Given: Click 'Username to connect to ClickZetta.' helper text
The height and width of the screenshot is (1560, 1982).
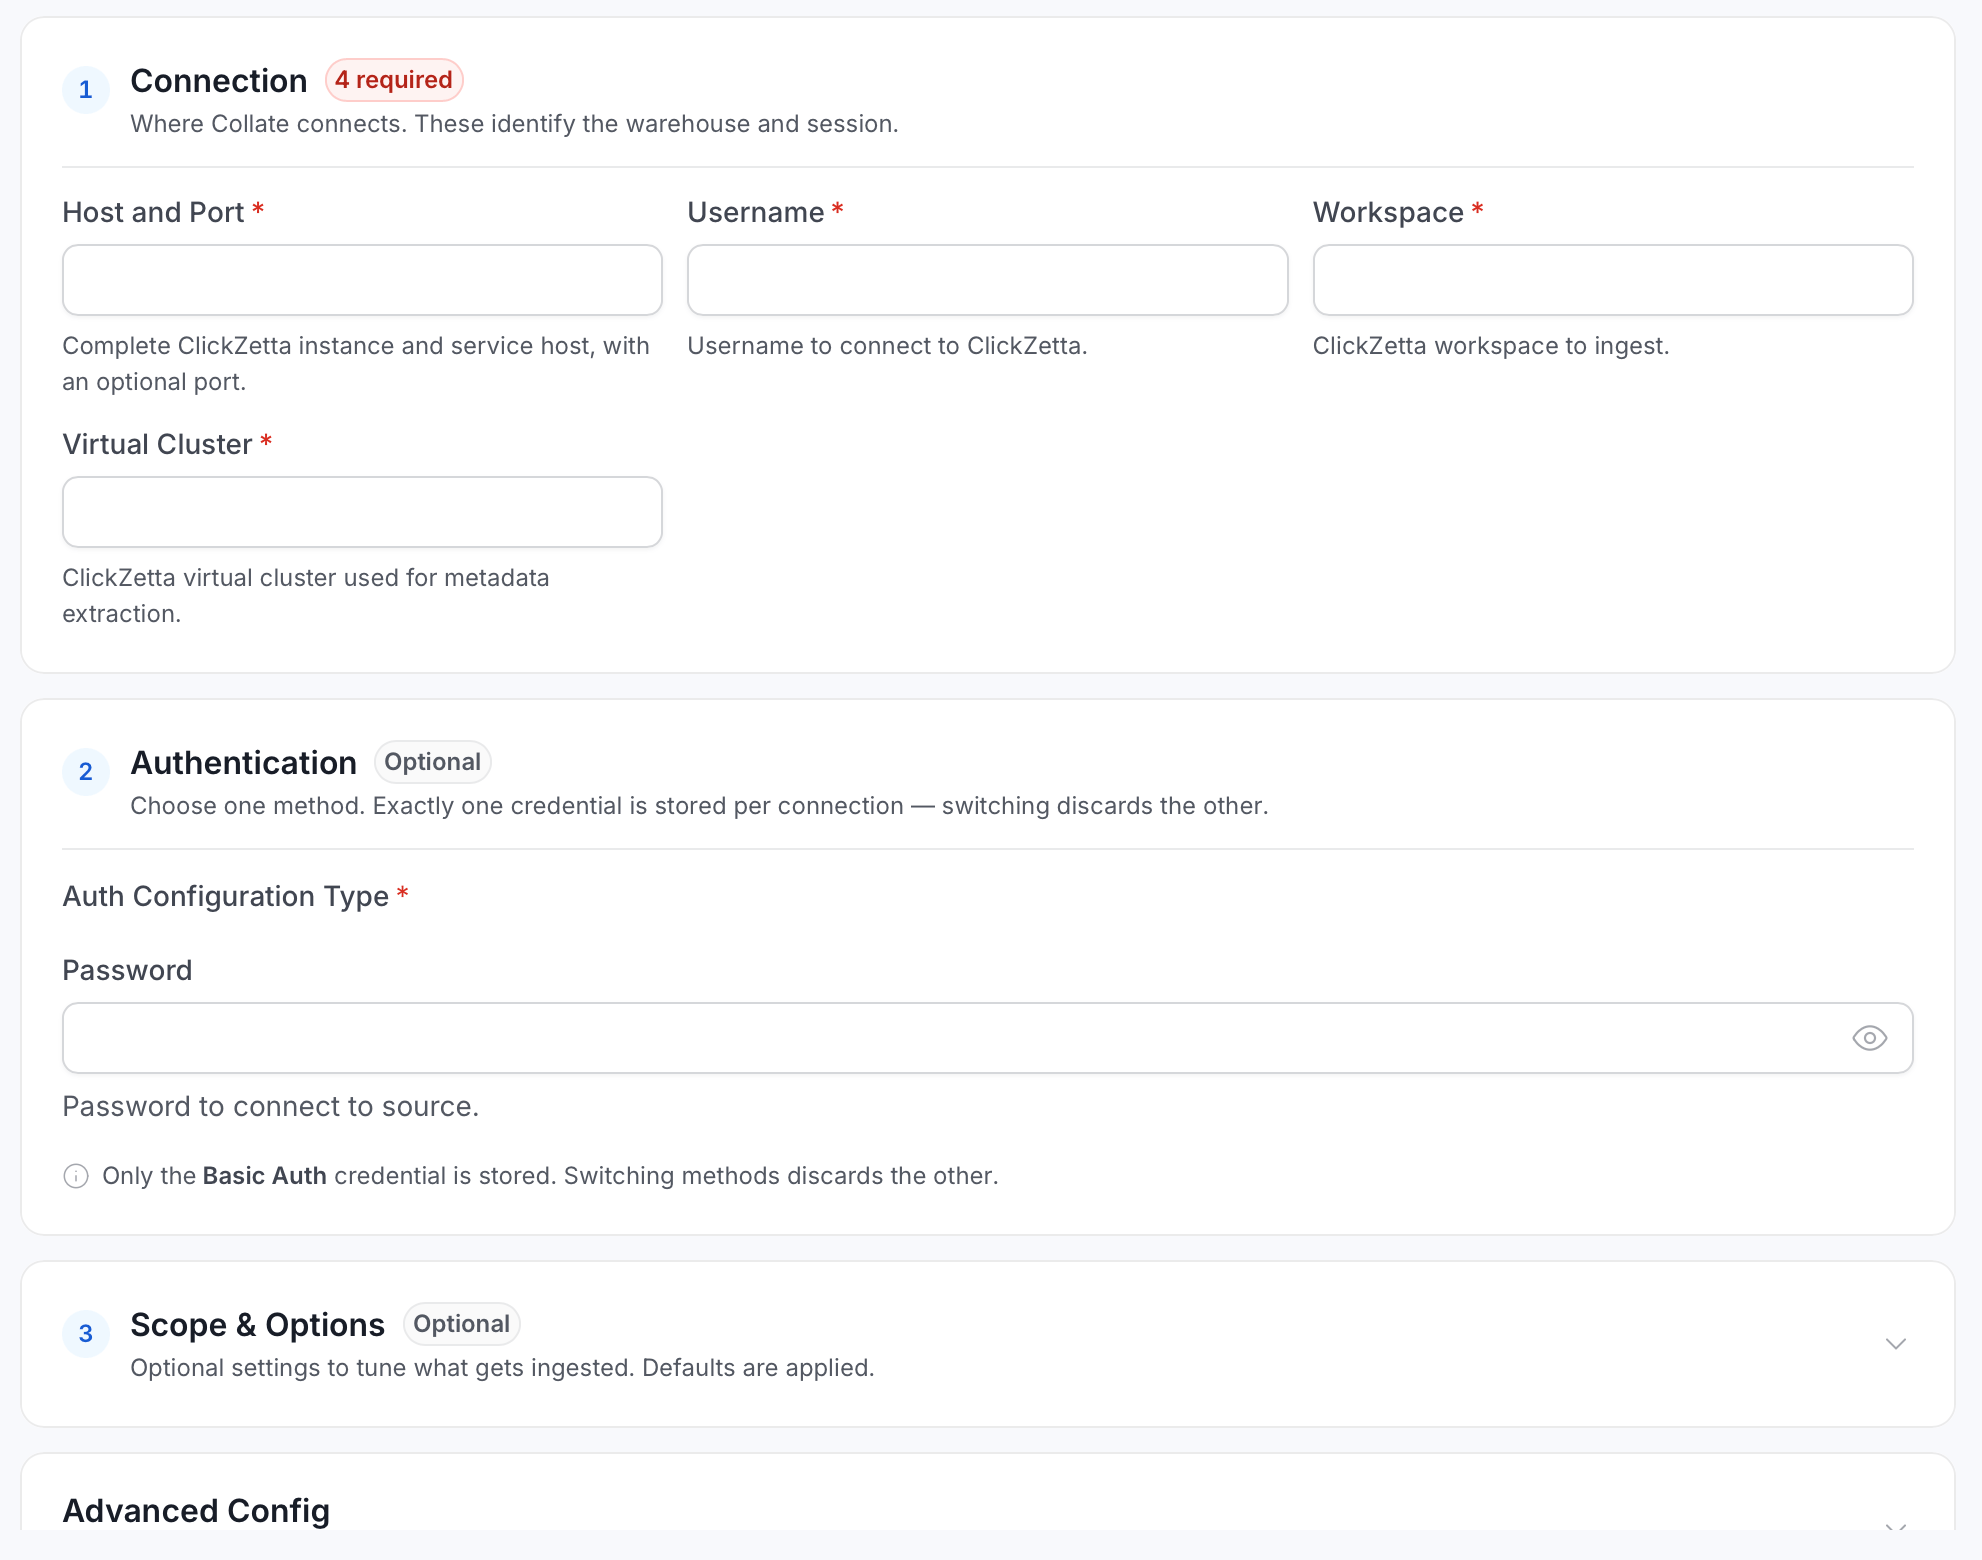Looking at the screenshot, I should pos(888,346).
